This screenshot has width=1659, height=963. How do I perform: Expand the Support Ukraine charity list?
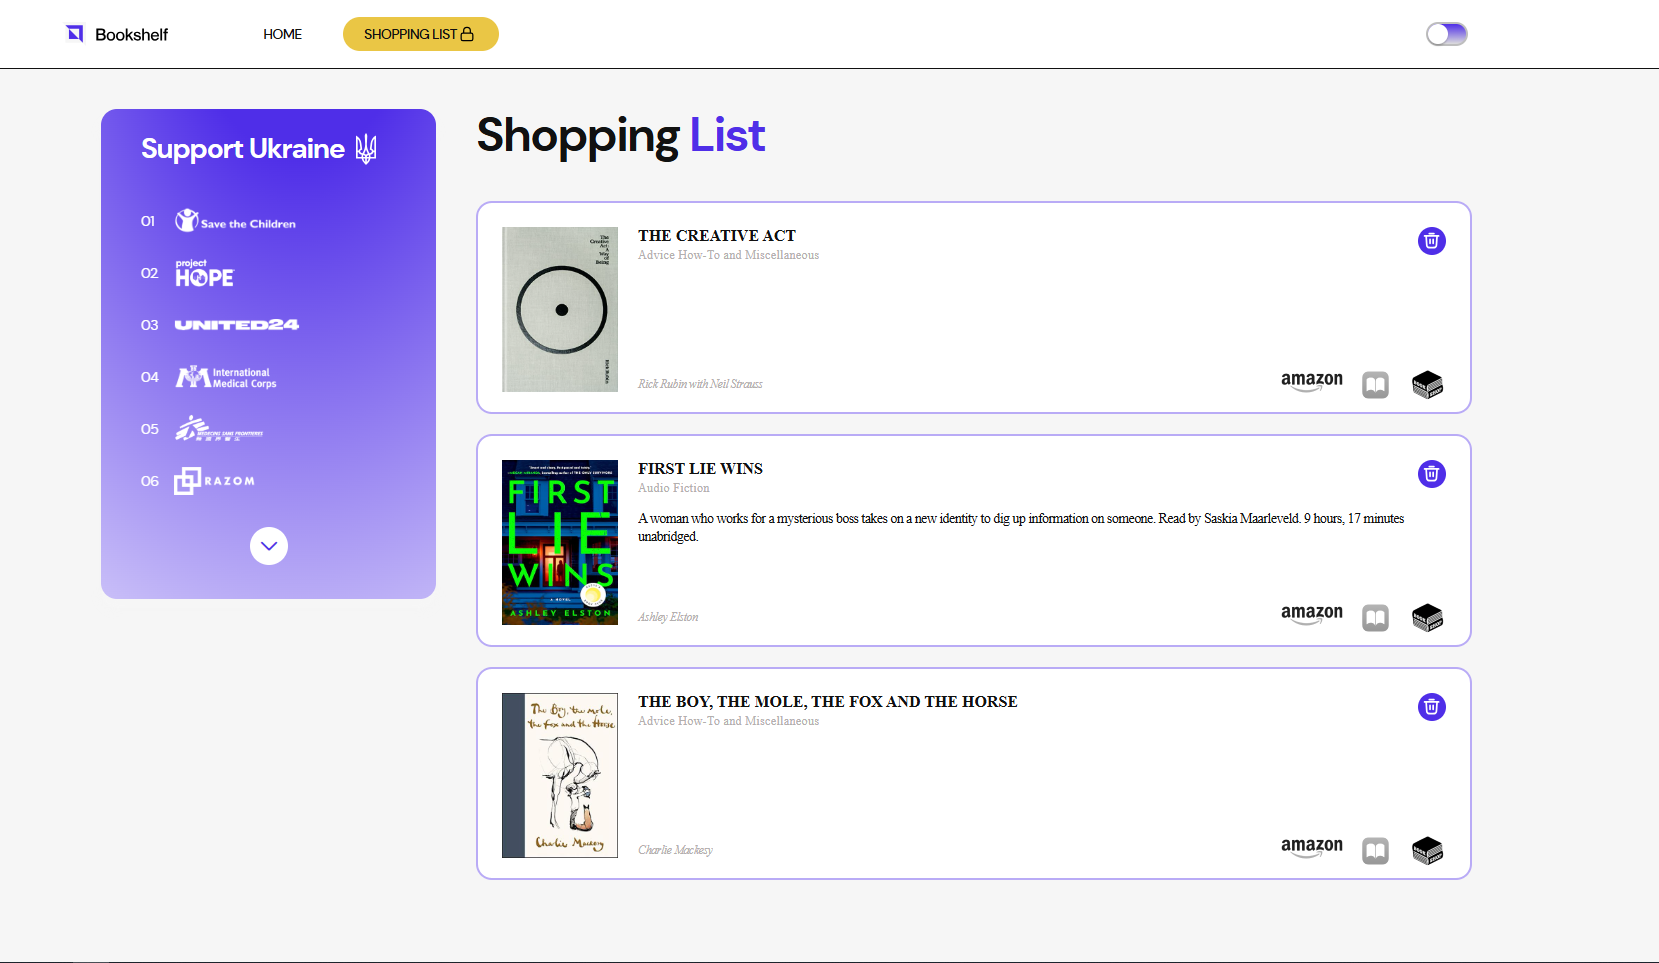pos(268,546)
